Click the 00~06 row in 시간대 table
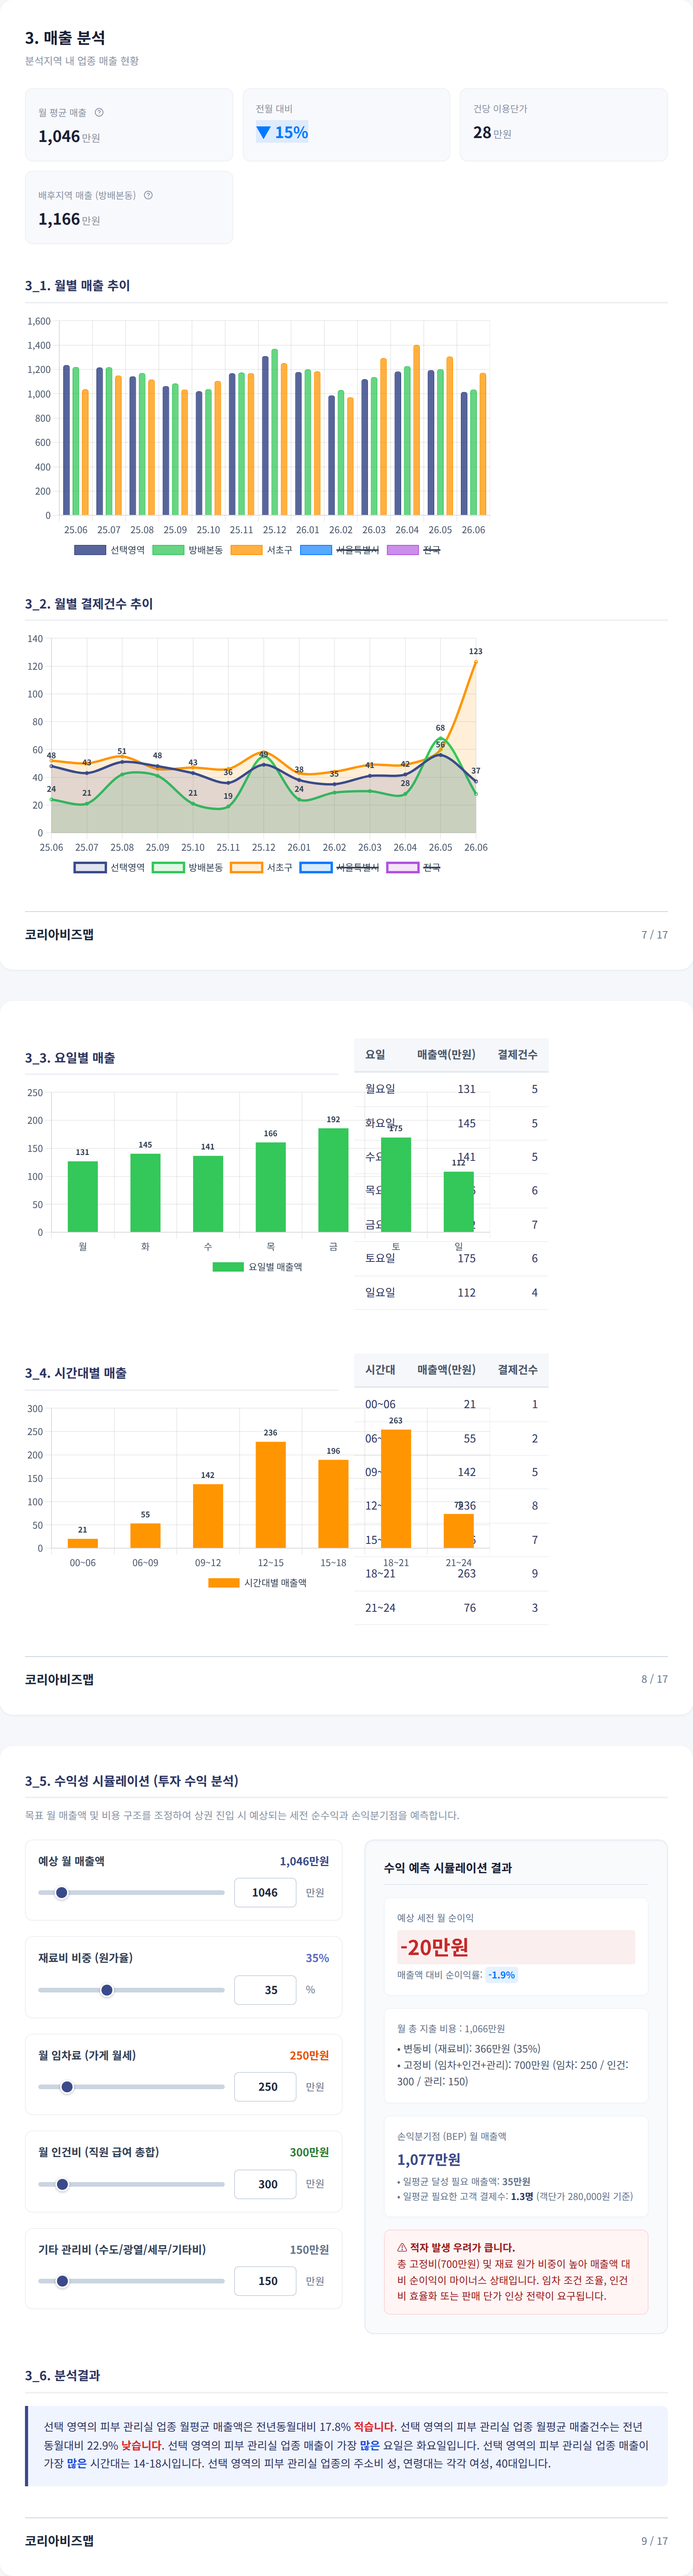The image size is (693, 2576). pos(451,1404)
